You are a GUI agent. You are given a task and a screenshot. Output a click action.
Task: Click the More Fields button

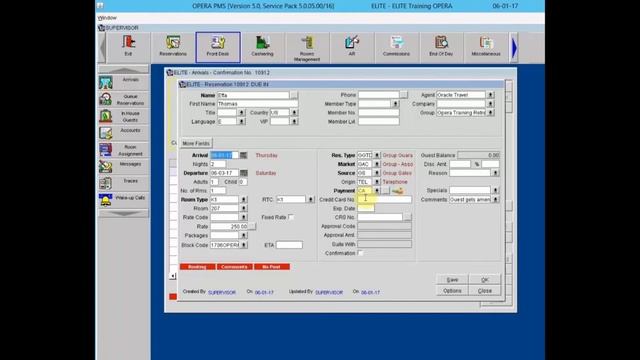[196, 143]
